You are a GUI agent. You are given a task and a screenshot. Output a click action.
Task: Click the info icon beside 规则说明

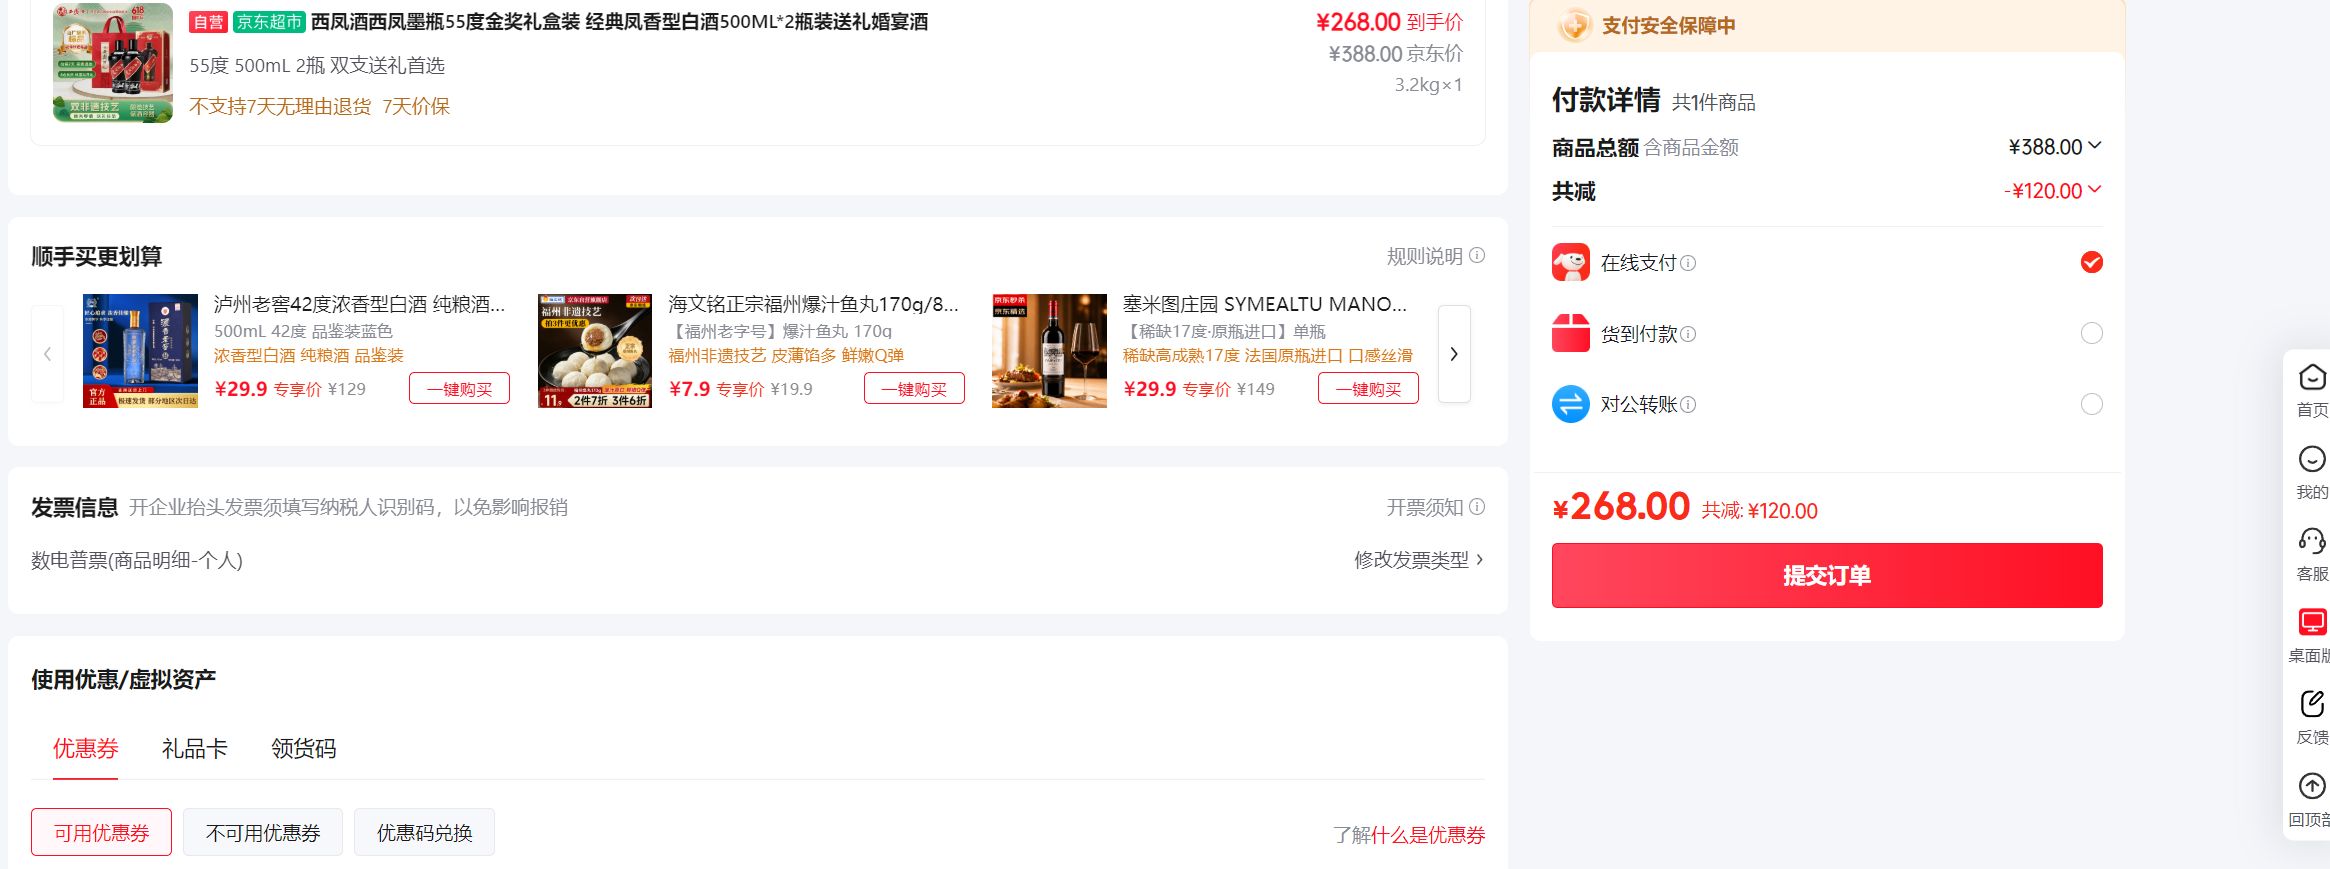[1477, 255]
